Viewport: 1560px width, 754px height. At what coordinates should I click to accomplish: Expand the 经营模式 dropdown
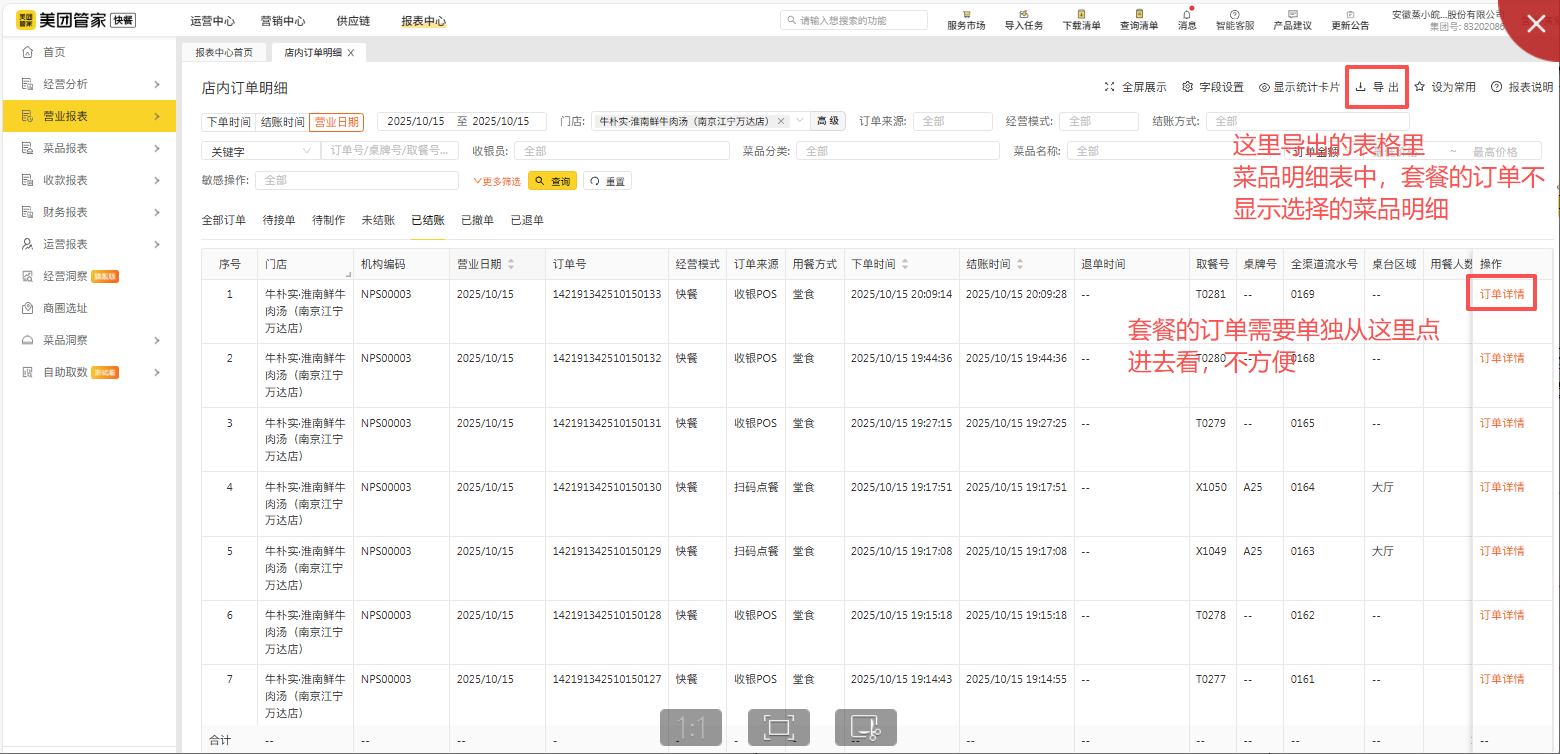click(x=1098, y=120)
